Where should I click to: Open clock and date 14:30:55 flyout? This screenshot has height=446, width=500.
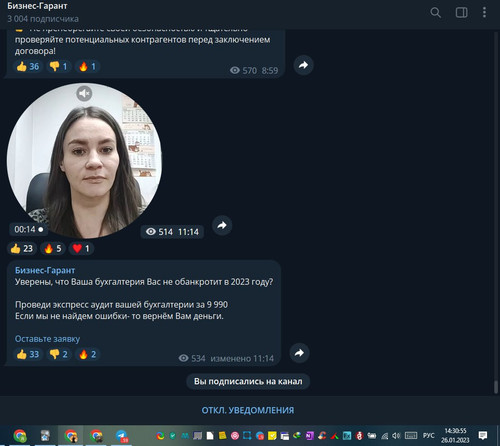455,436
